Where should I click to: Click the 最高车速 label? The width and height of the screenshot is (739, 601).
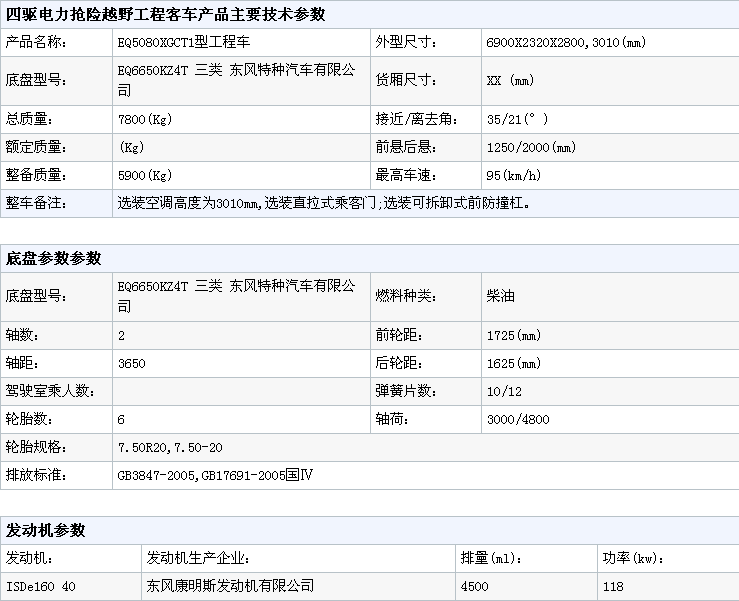coord(406,175)
